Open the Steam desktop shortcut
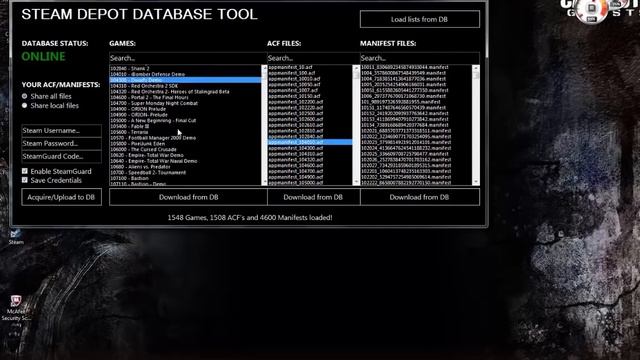Screen dimensions: 640x360 [16, 236]
